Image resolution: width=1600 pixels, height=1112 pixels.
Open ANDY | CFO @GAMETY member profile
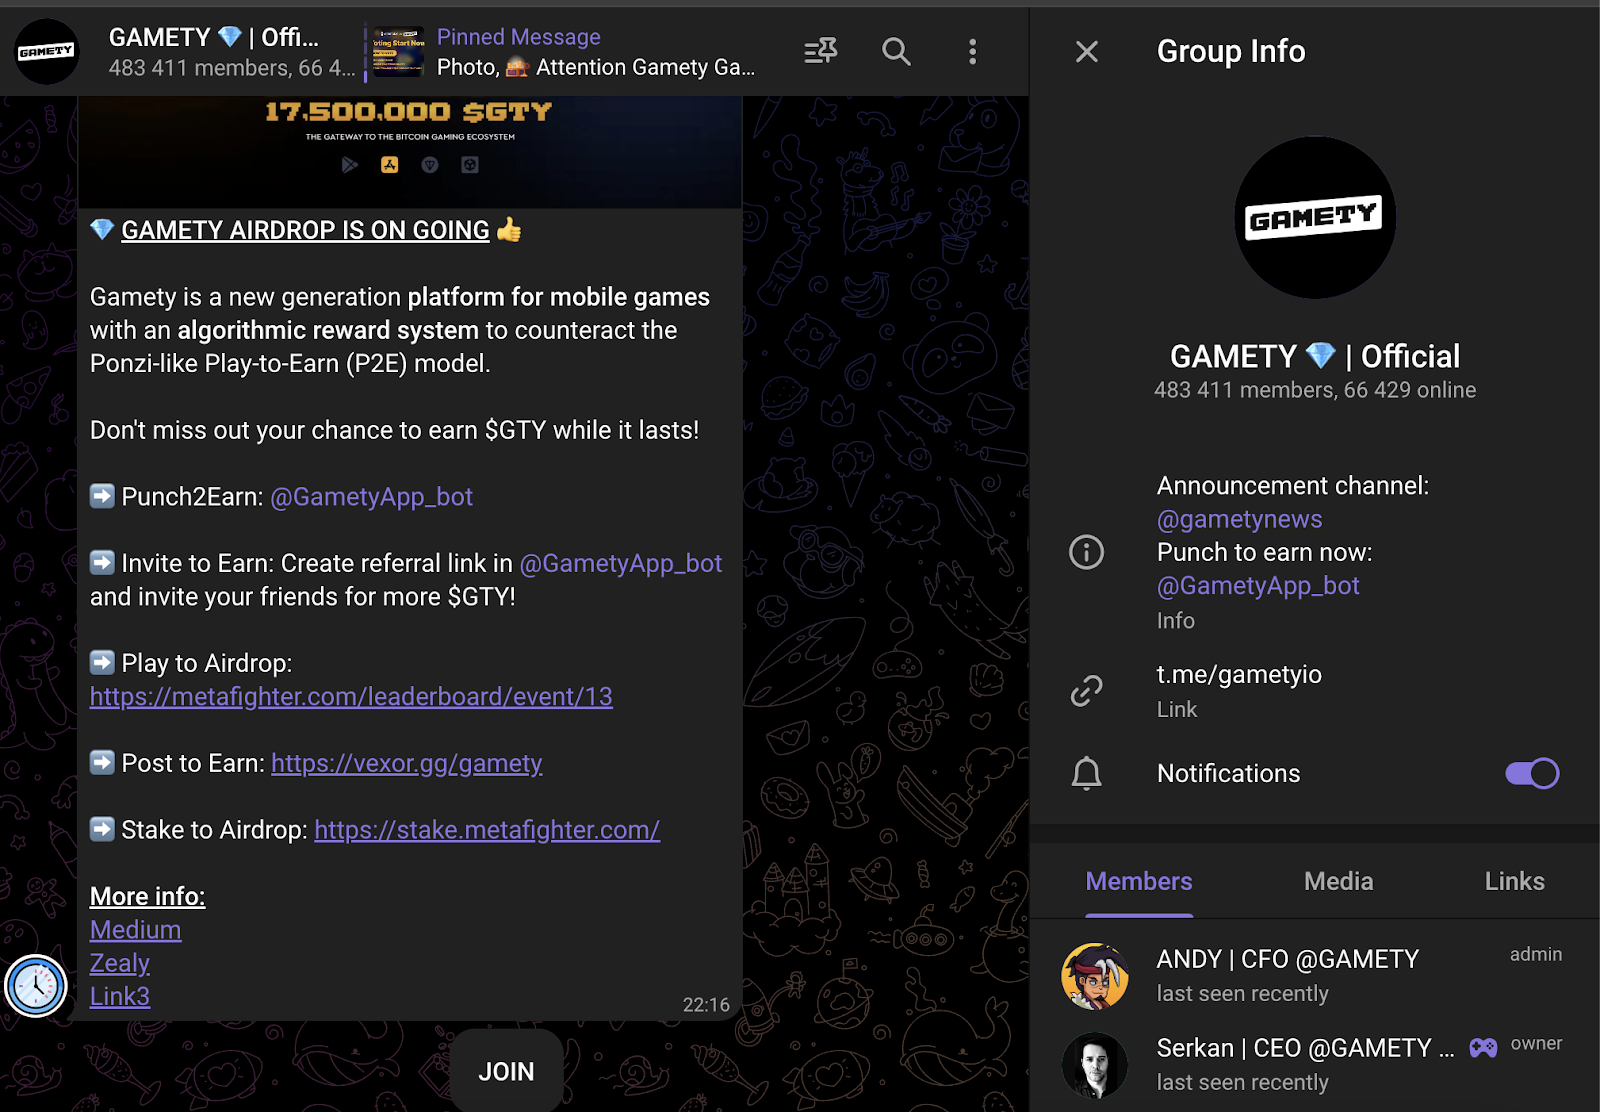coord(1315,975)
